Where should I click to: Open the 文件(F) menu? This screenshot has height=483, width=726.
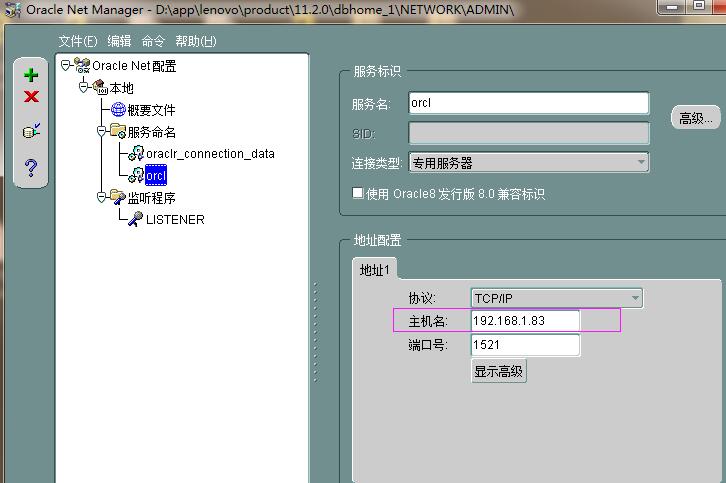click(x=78, y=41)
